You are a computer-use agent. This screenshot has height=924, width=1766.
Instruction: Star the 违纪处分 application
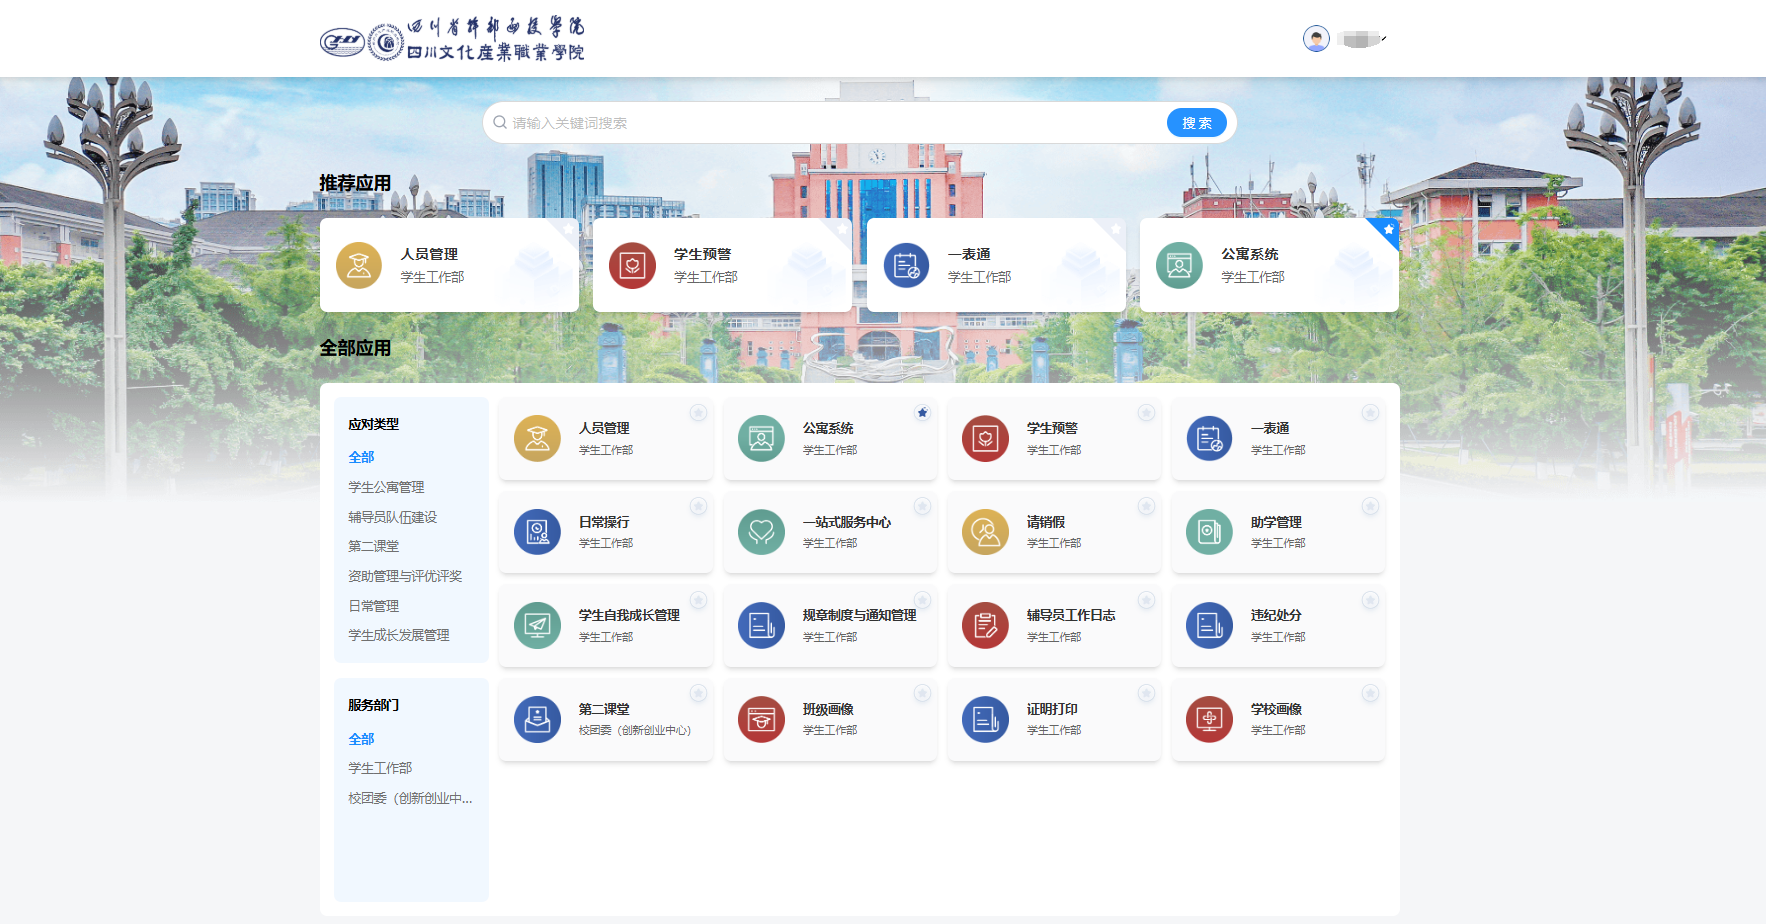(1370, 600)
